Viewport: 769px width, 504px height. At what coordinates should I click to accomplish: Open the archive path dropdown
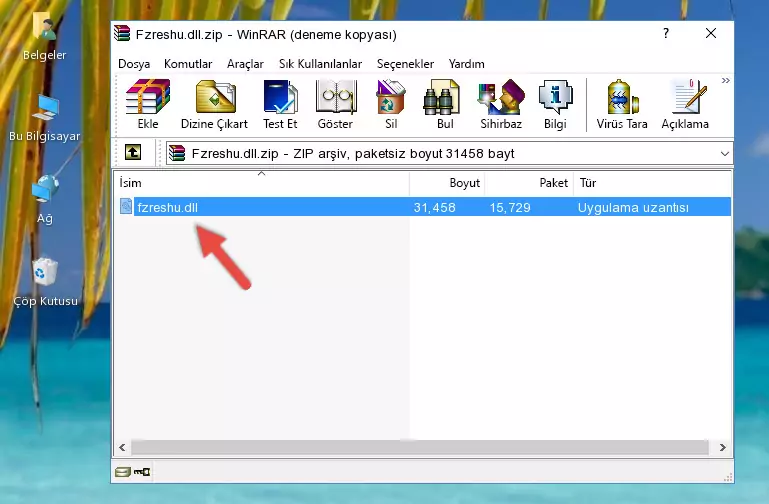[x=724, y=153]
